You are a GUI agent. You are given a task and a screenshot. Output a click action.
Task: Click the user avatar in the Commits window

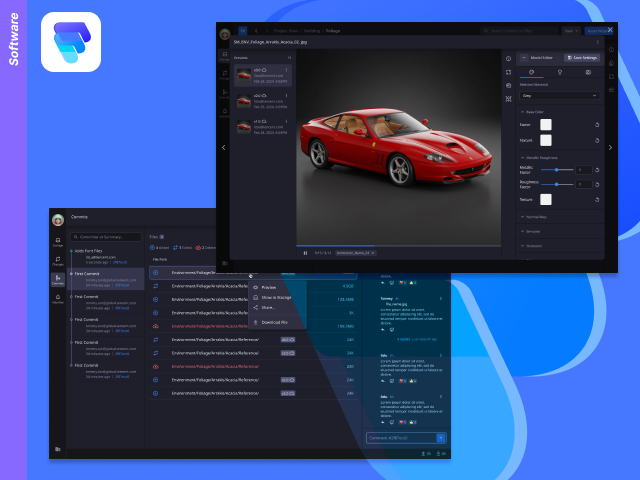click(58, 220)
